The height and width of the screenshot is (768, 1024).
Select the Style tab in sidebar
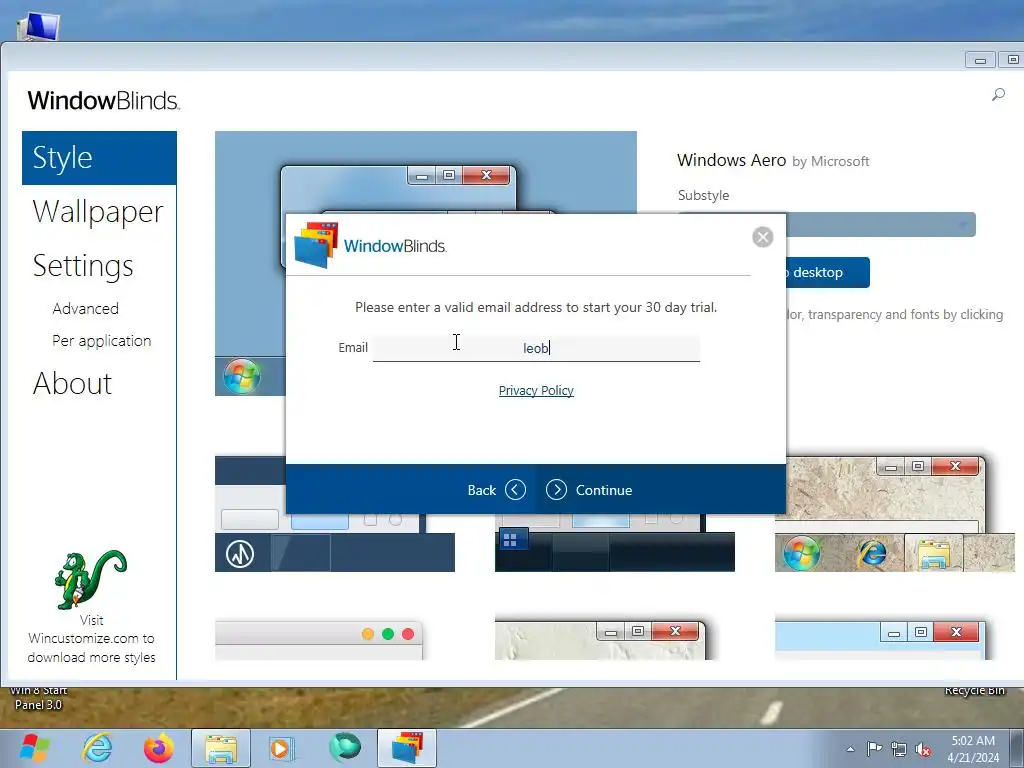pos(99,158)
